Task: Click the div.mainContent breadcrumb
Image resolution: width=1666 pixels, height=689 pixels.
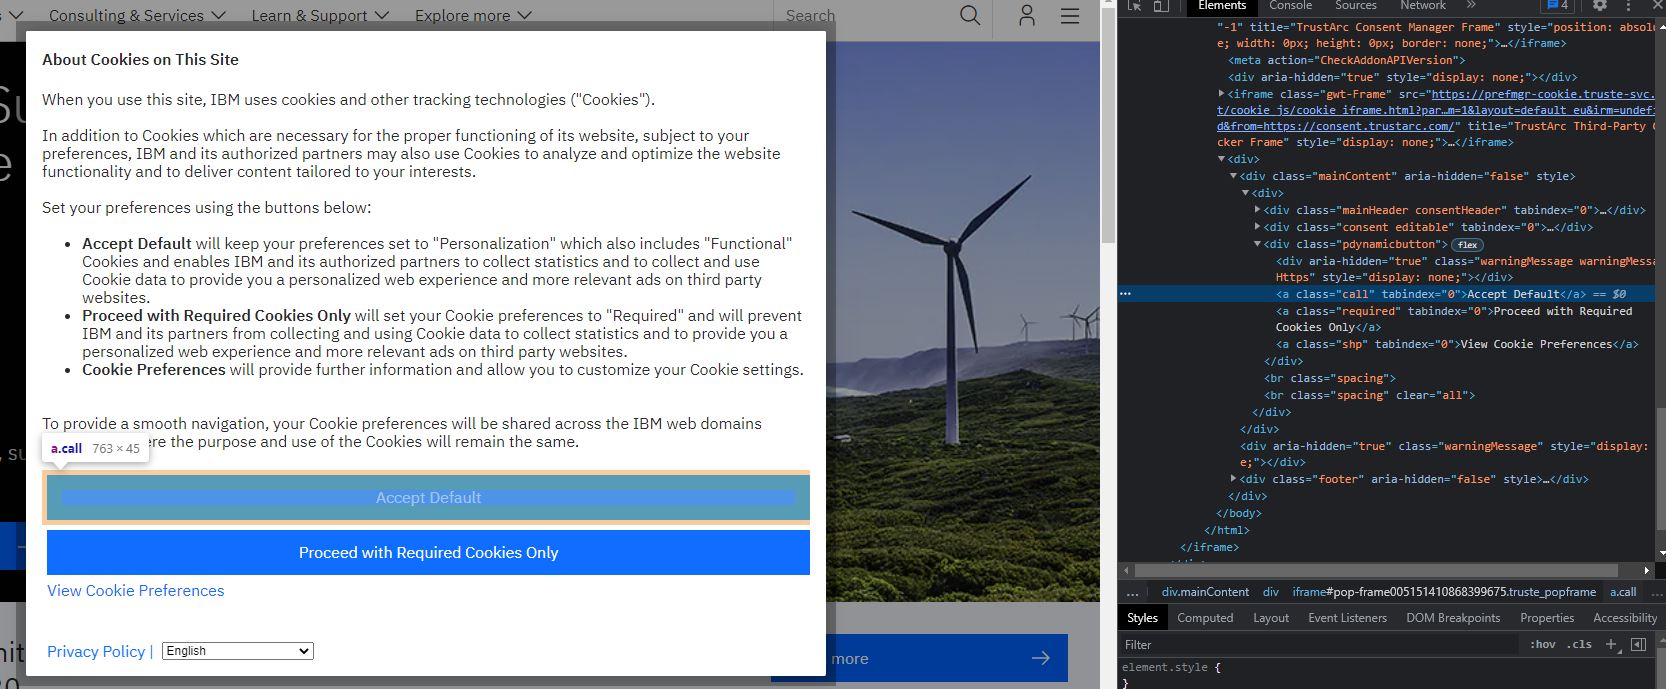Action: tap(1205, 592)
